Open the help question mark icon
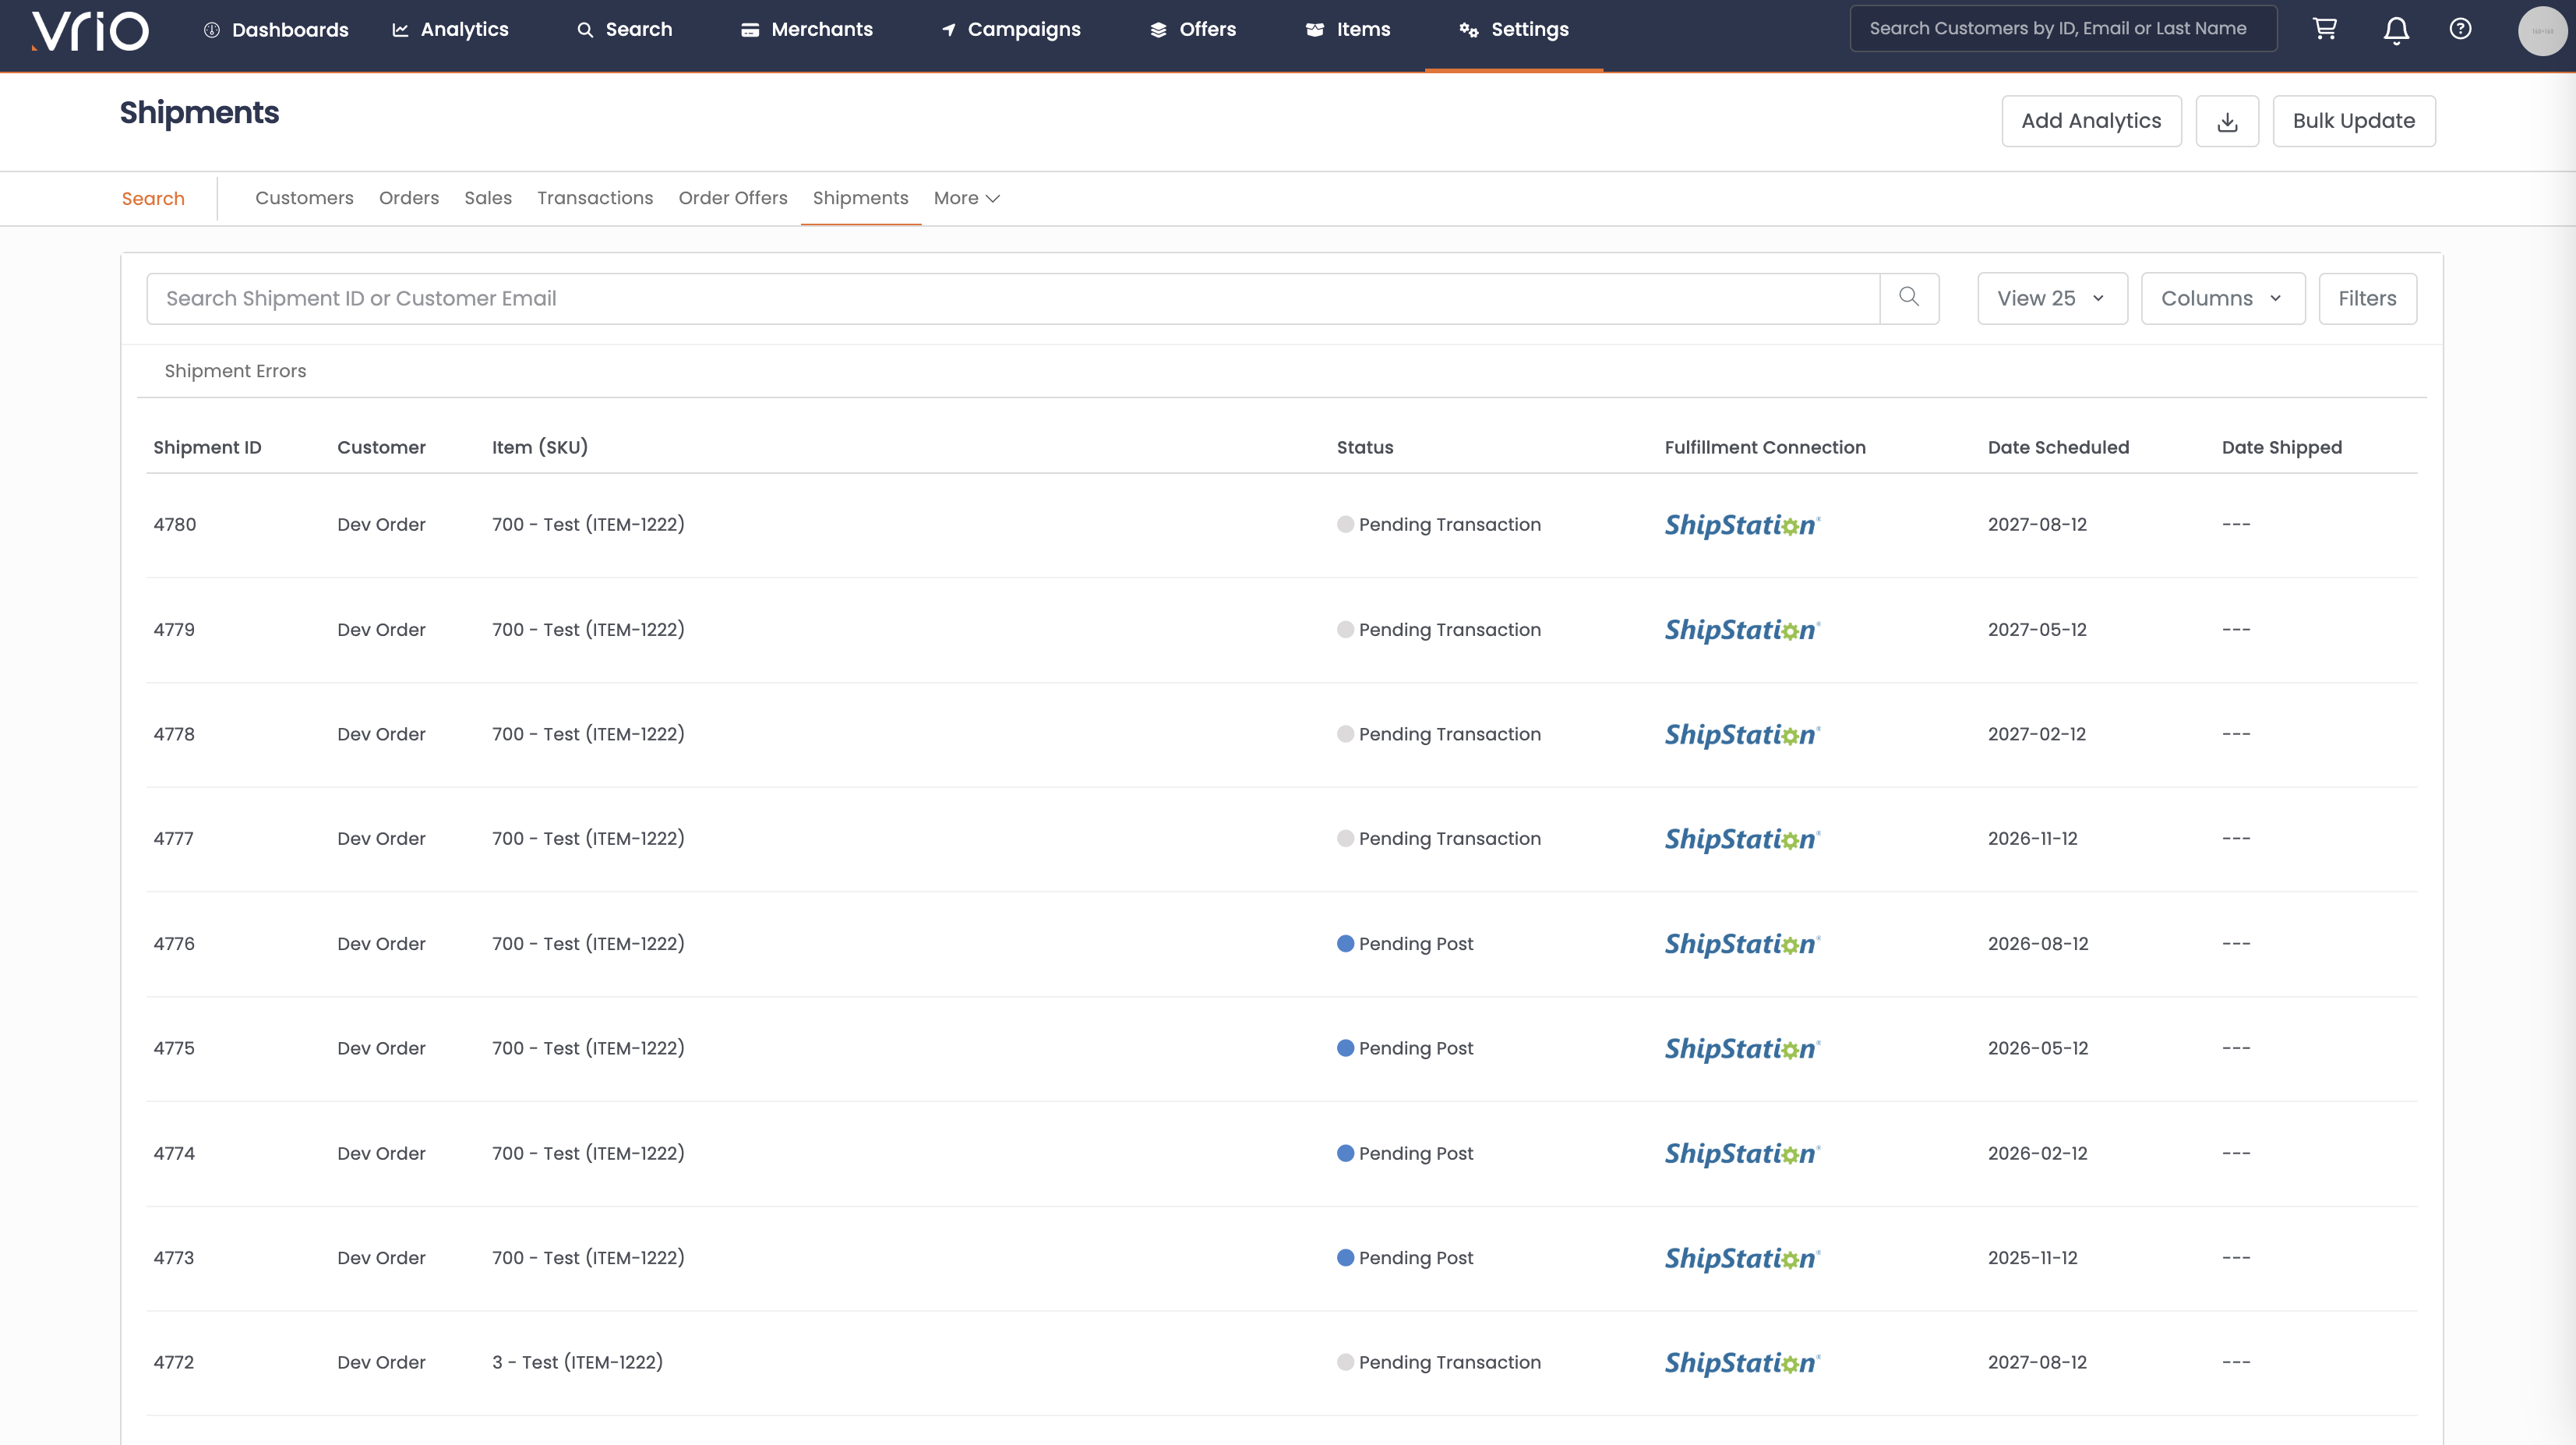 pyautogui.click(x=2460, y=29)
